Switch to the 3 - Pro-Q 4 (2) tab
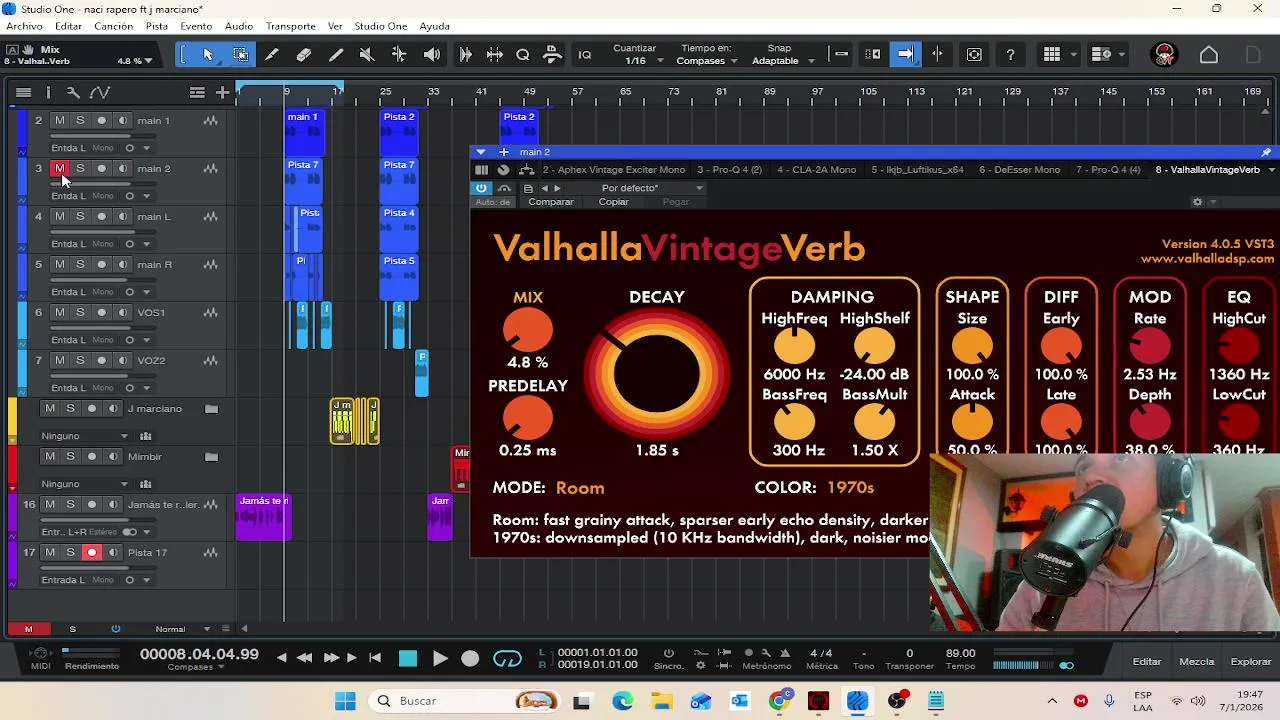This screenshot has height=720, width=1280. coord(729,170)
